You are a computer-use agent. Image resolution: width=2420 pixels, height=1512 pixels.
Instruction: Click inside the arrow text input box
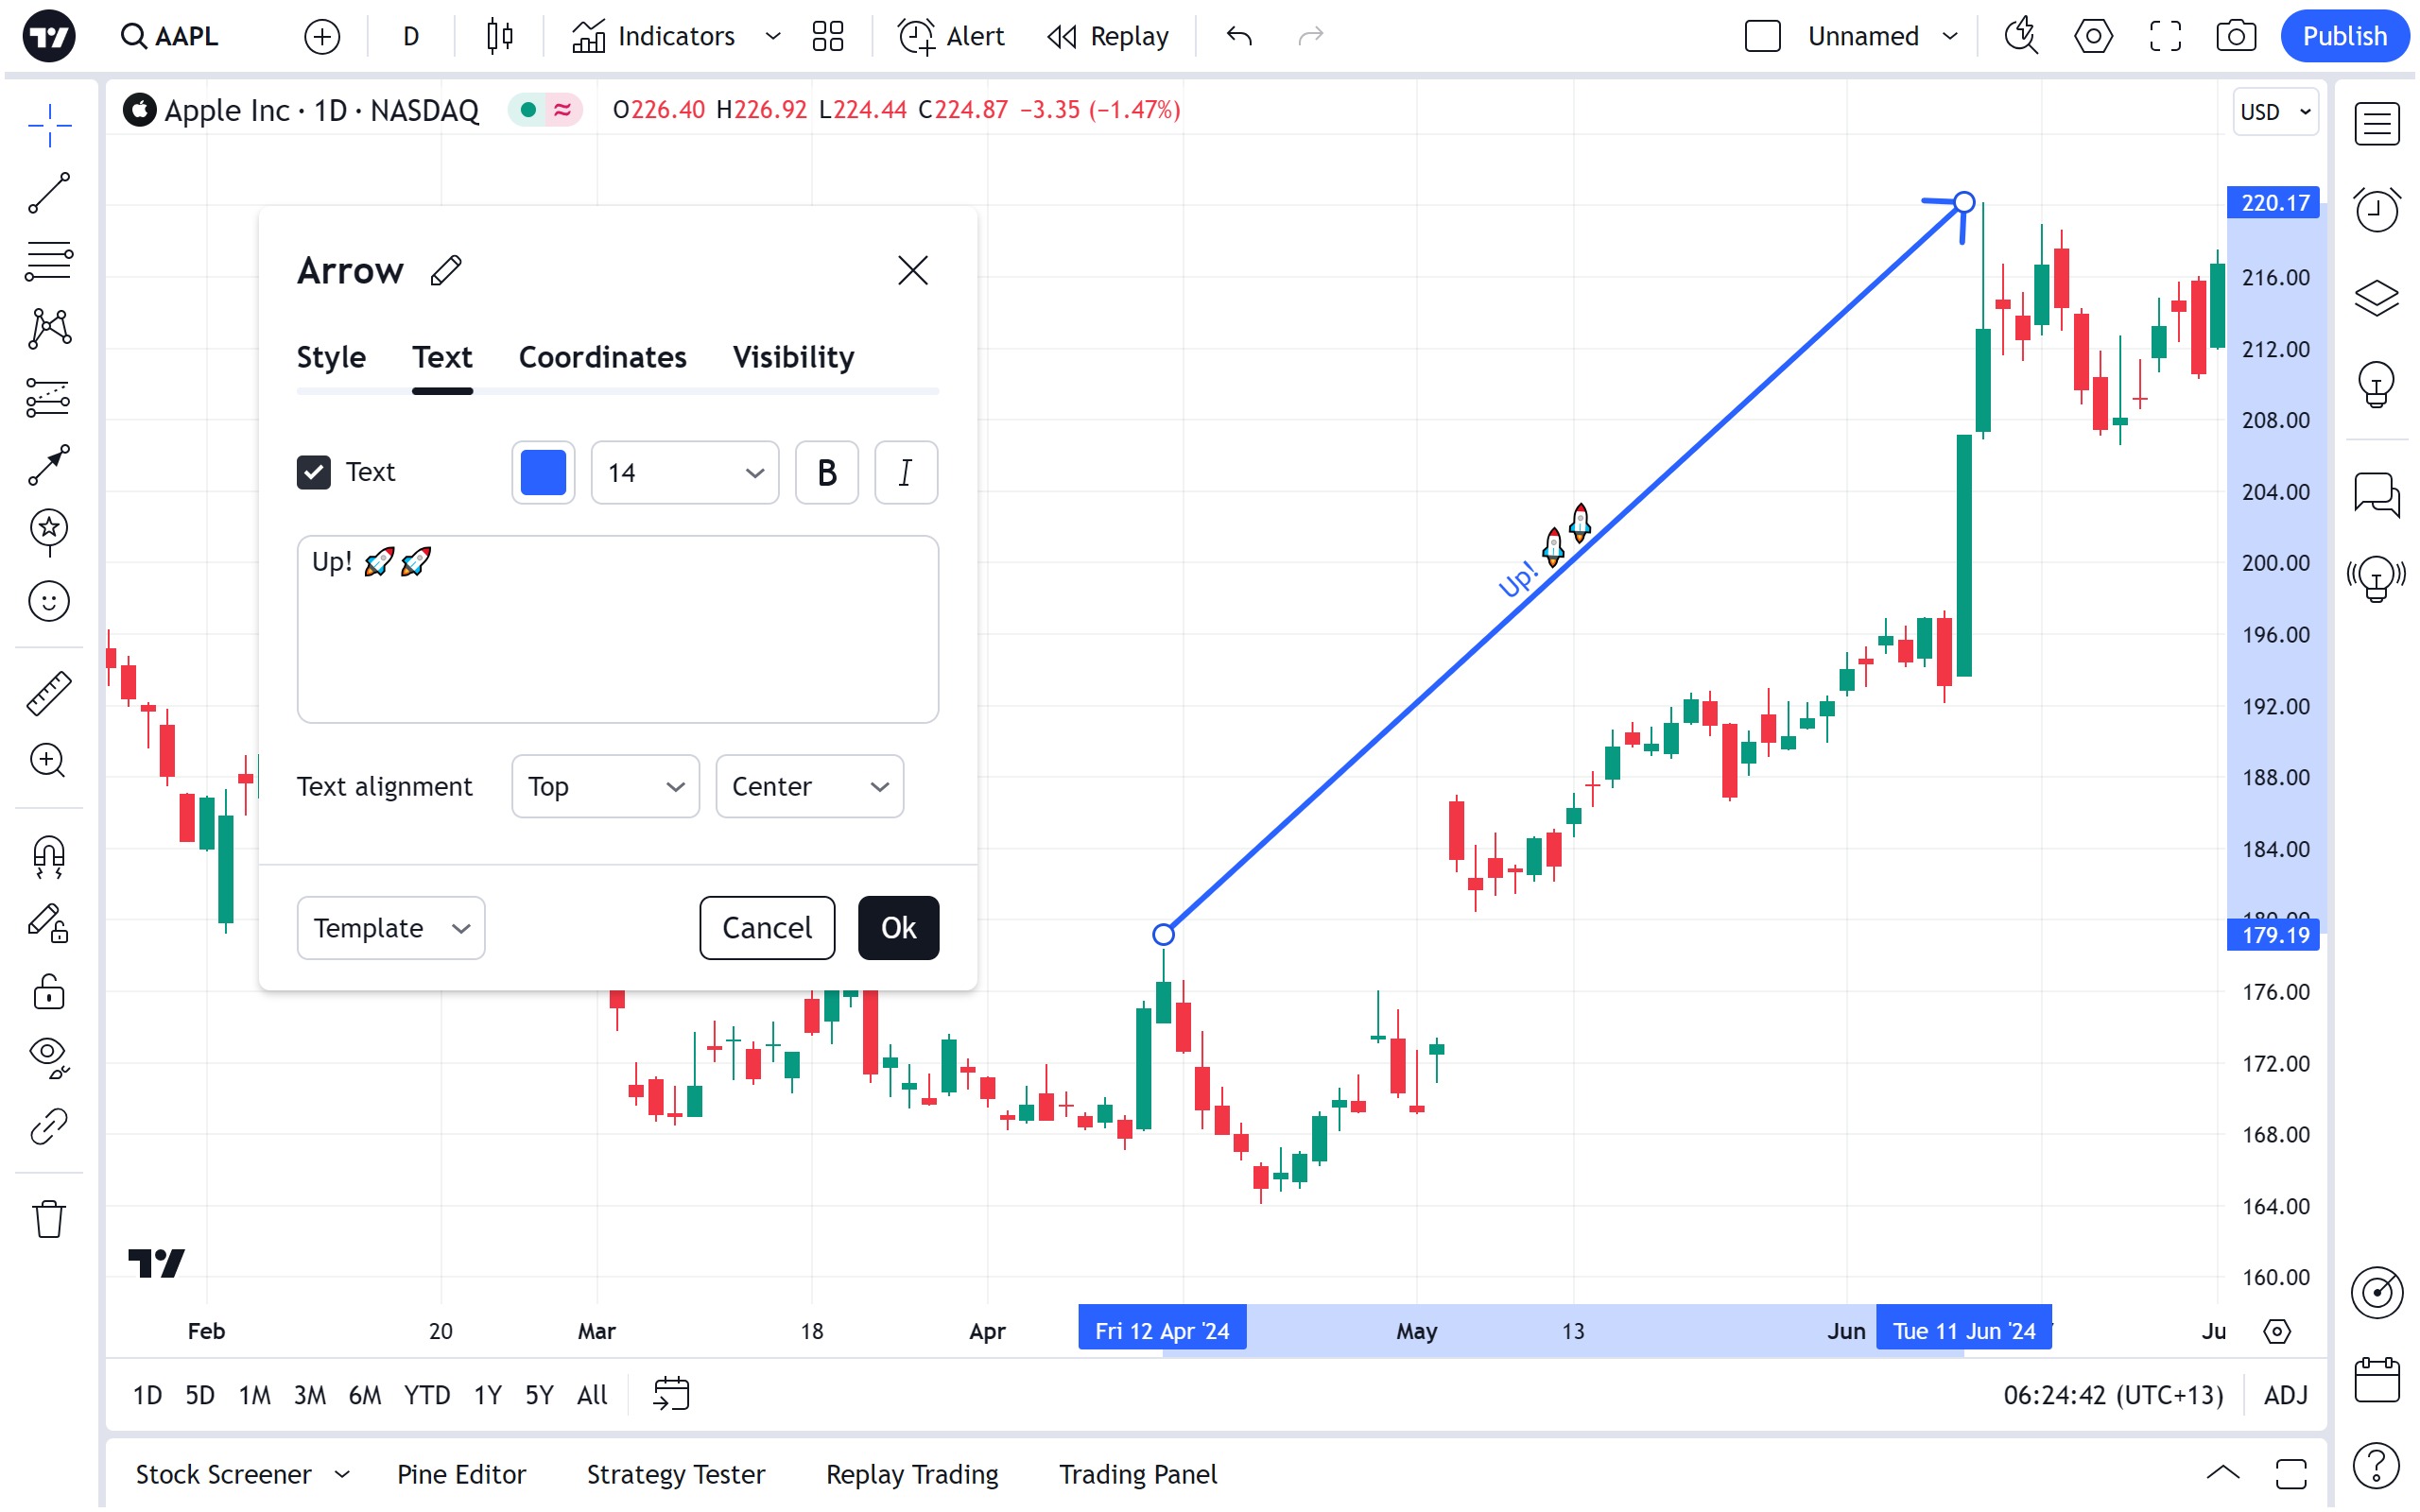(x=617, y=640)
